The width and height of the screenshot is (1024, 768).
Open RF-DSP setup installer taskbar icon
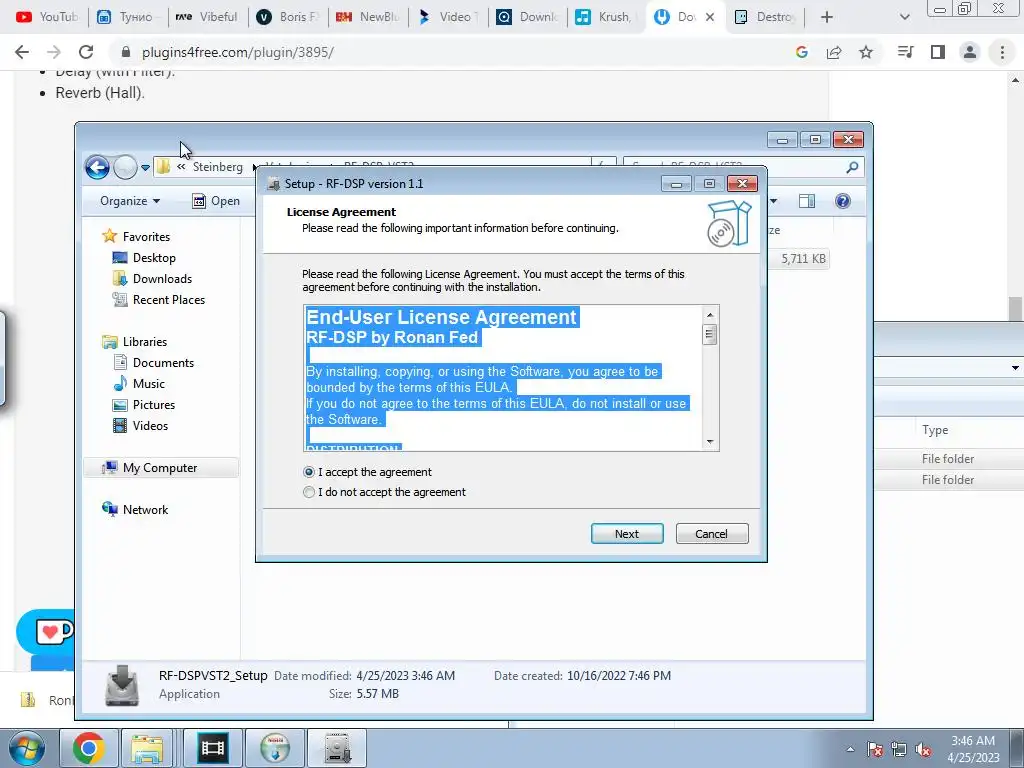pos(337,748)
